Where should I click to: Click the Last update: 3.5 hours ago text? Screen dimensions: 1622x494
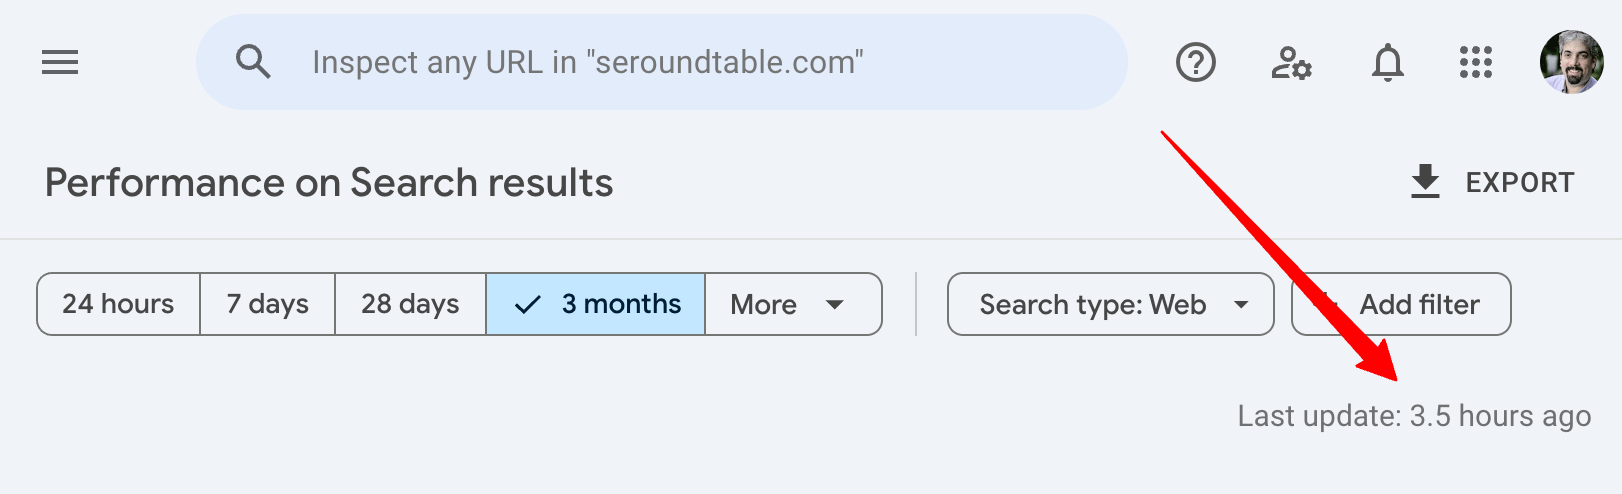[1414, 416]
